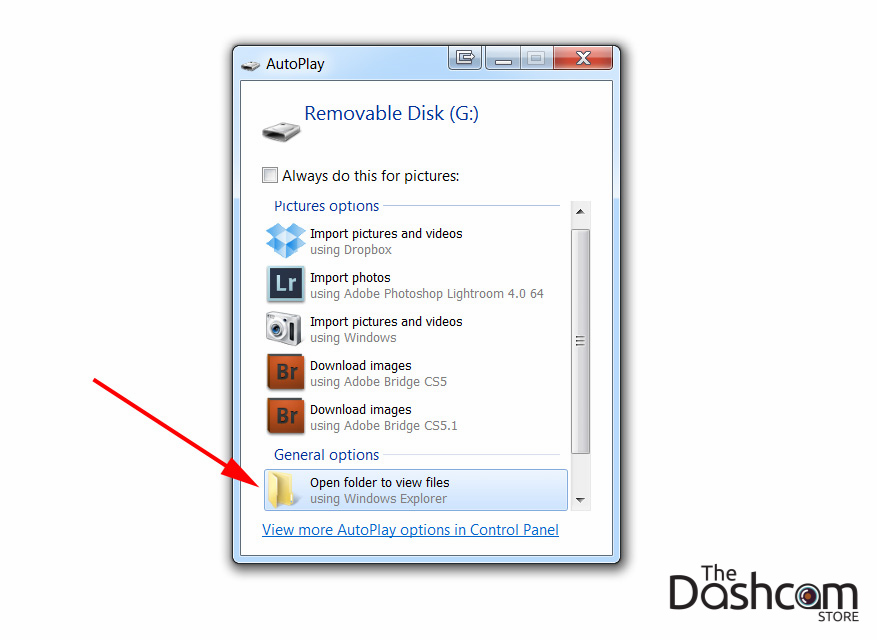Minimize the AutoPlay window
This screenshot has height=640, width=877.
tap(503, 58)
